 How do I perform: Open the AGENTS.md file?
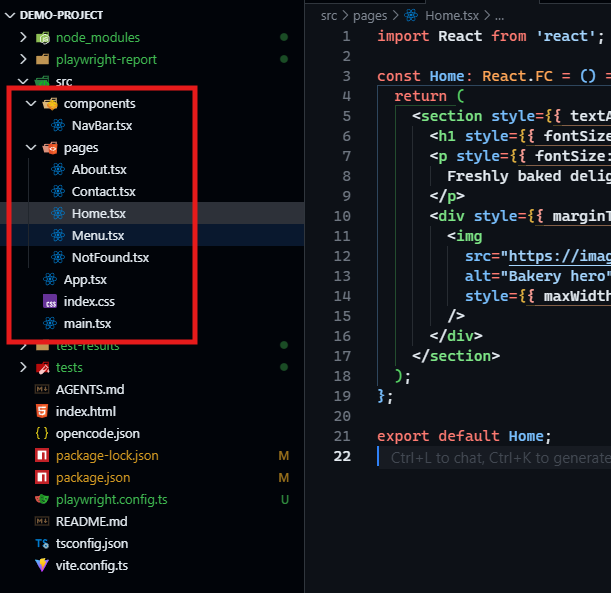pyautogui.click(x=90, y=389)
